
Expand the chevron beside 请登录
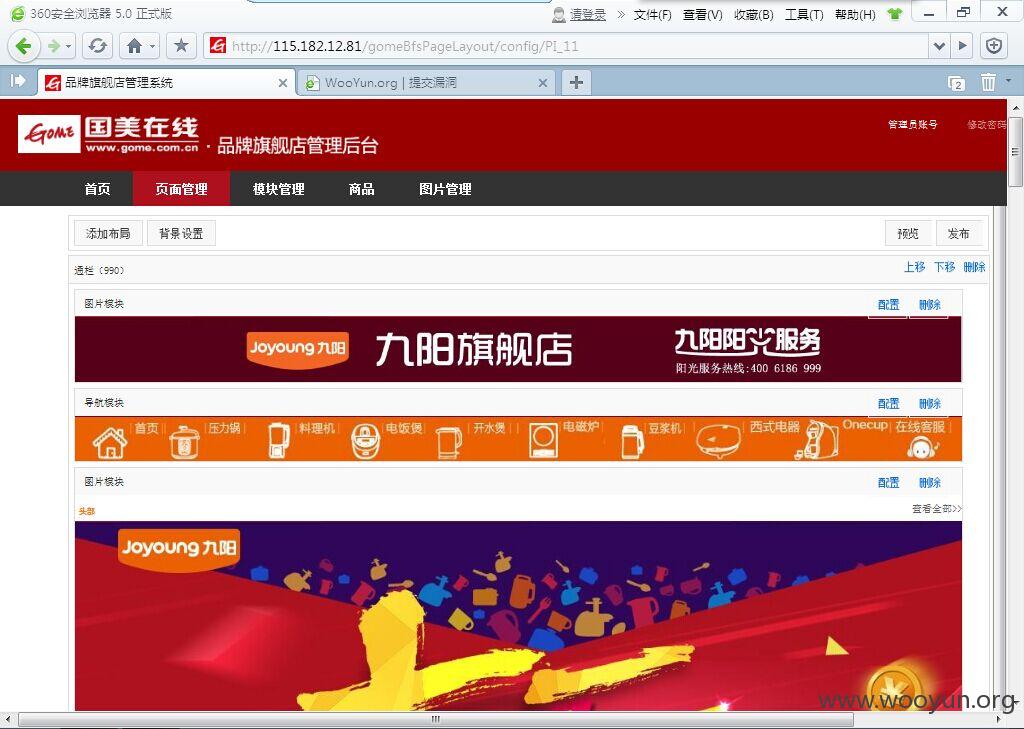tap(620, 14)
